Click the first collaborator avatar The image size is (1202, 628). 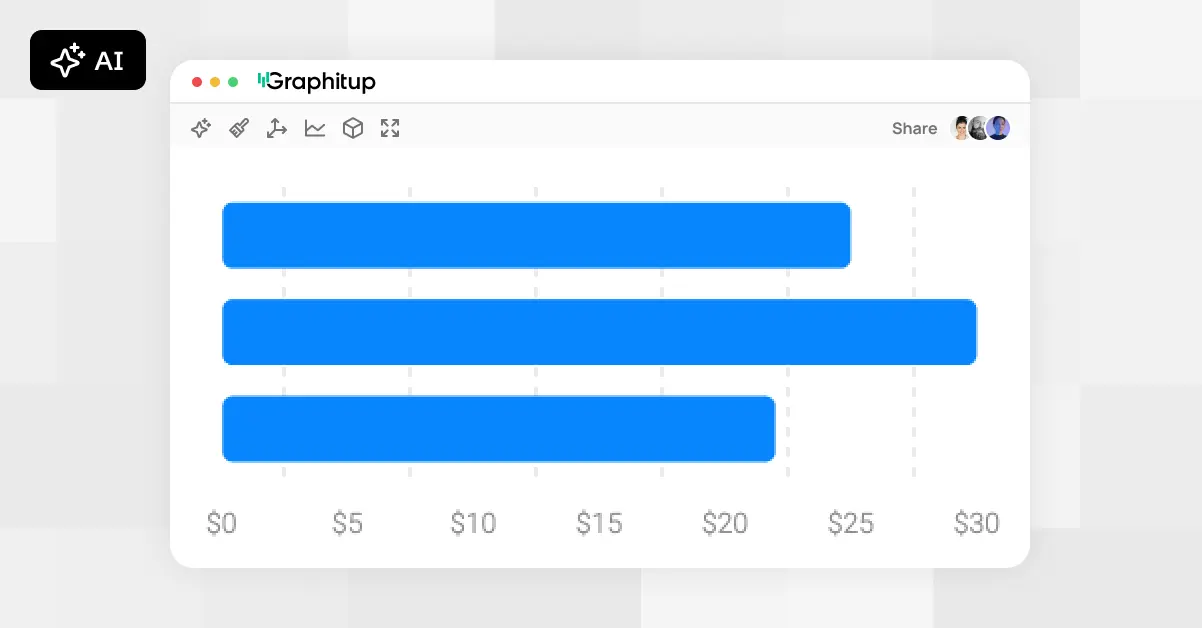point(961,128)
